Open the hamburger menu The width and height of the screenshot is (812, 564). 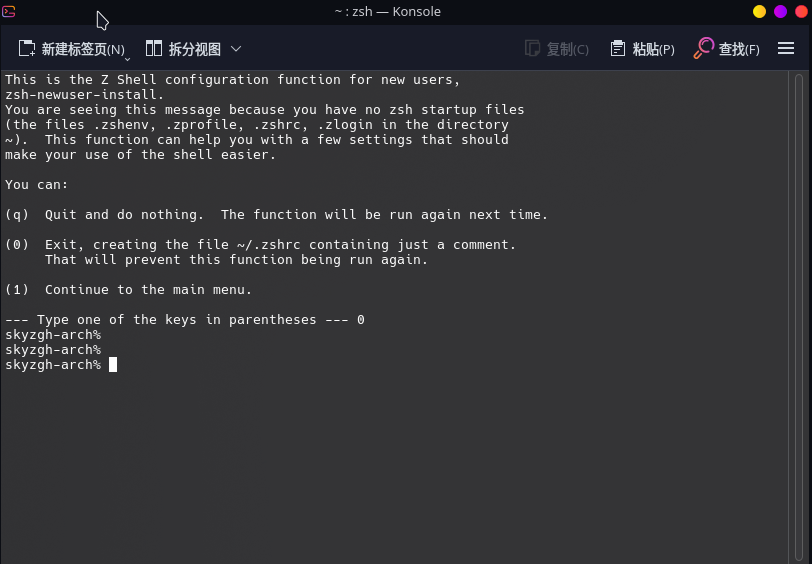786,48
